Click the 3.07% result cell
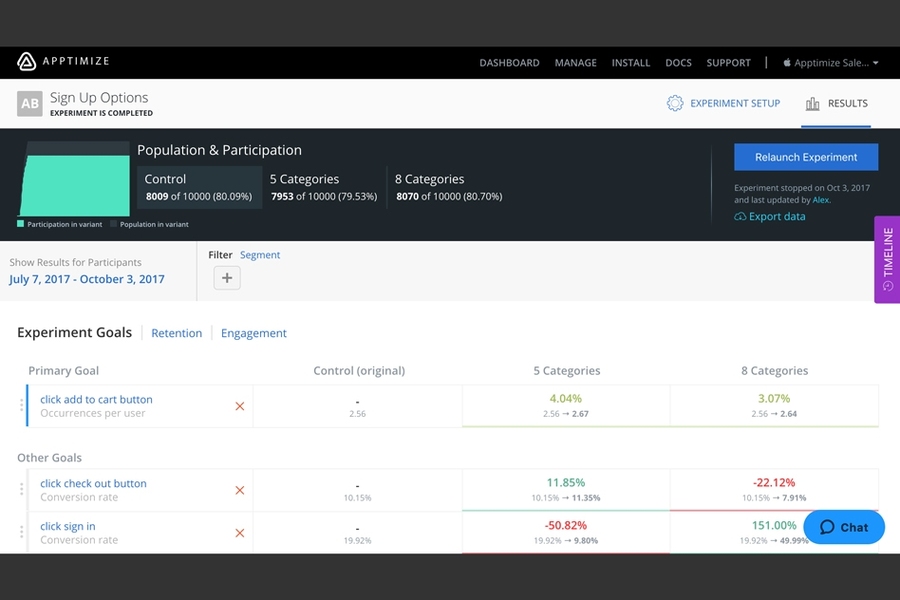The width and height of the screenshot is (900, 600). (774, 406)
